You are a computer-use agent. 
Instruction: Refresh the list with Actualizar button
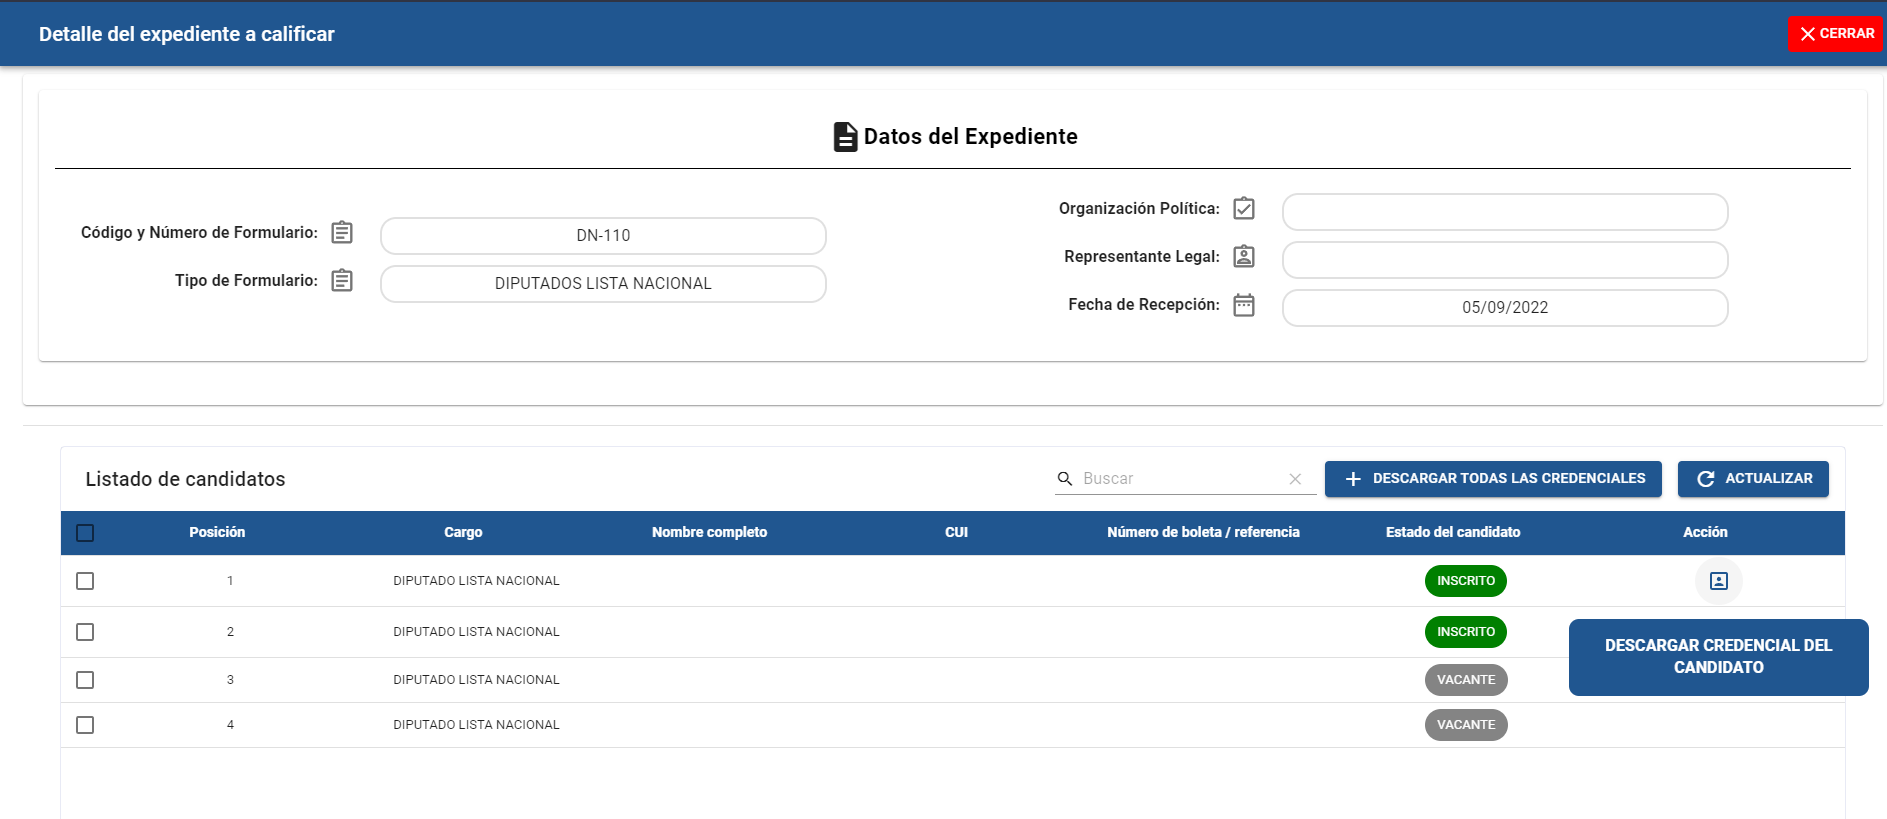click(x=1753, y=479)
